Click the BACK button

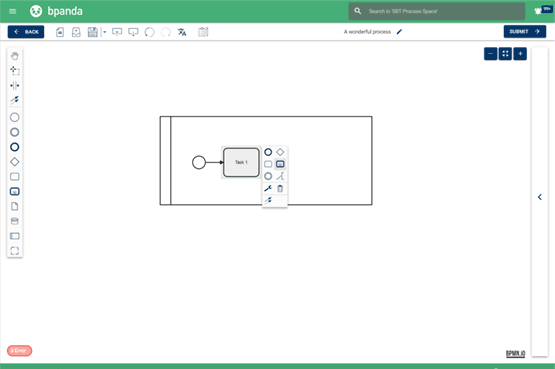pos(26,32)
